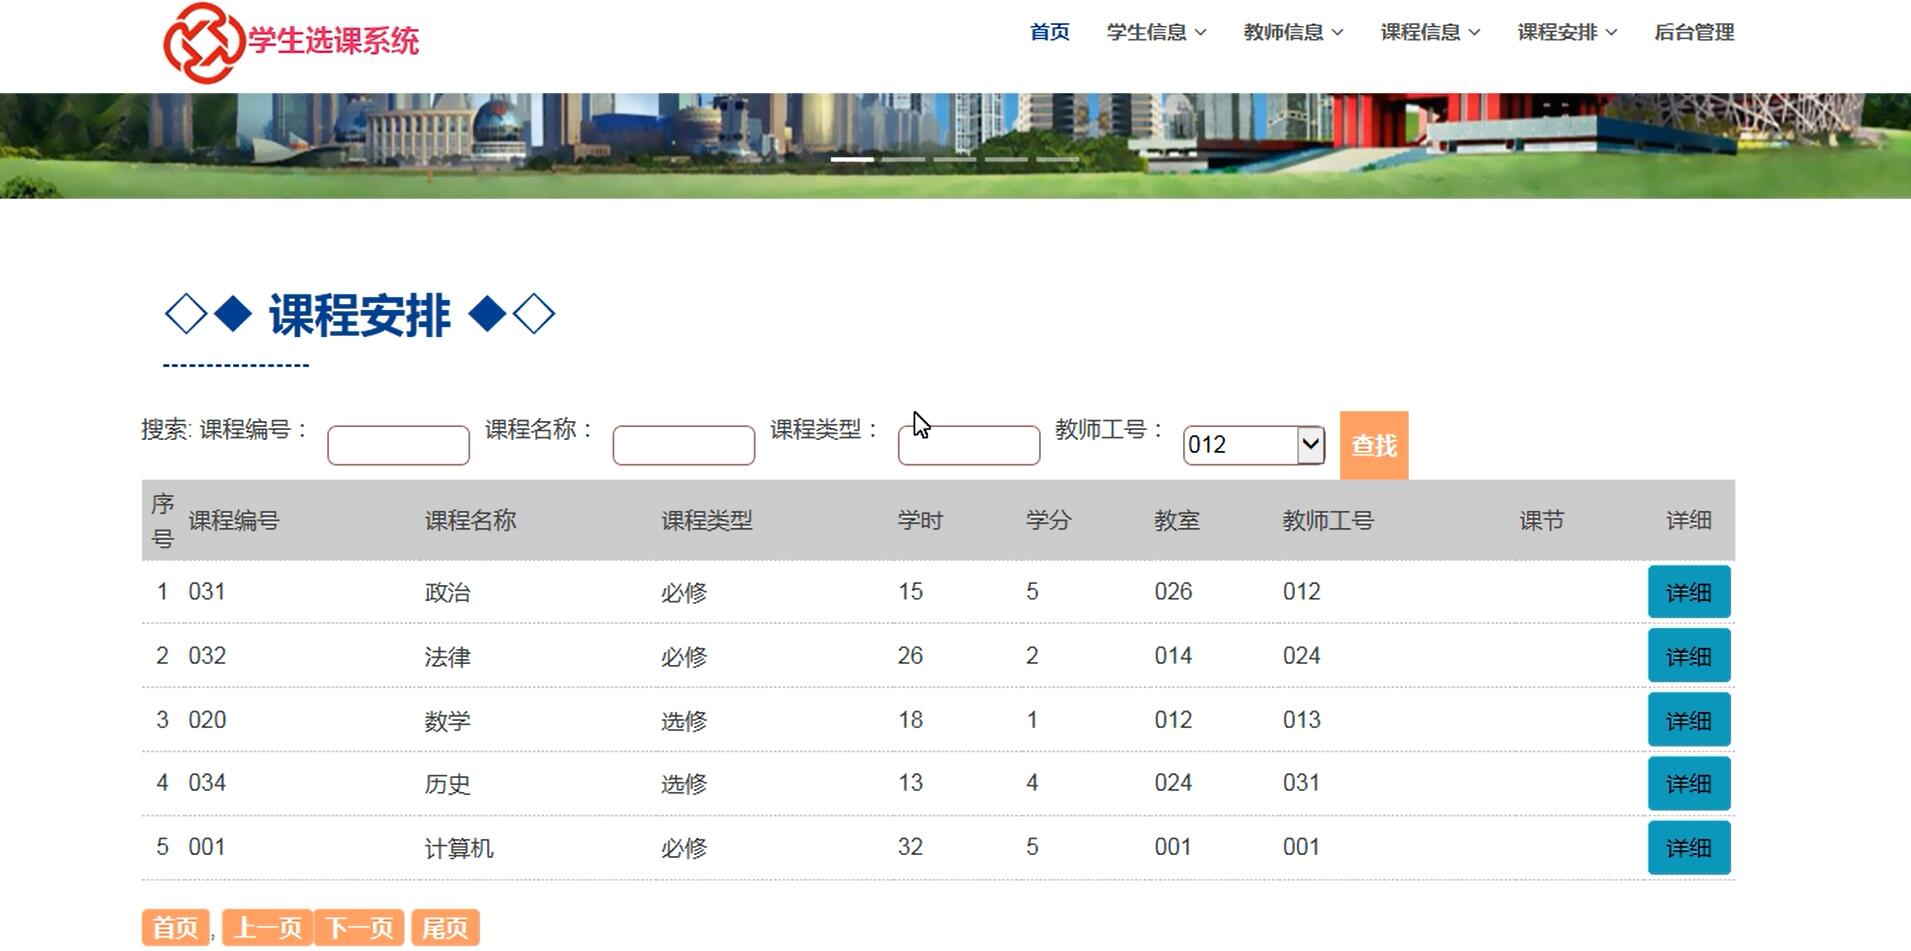Image resolution: width=1911 pixels, height=951 pixels.
Task: Click the 计算机 course name cell
Action: point(459,848)
